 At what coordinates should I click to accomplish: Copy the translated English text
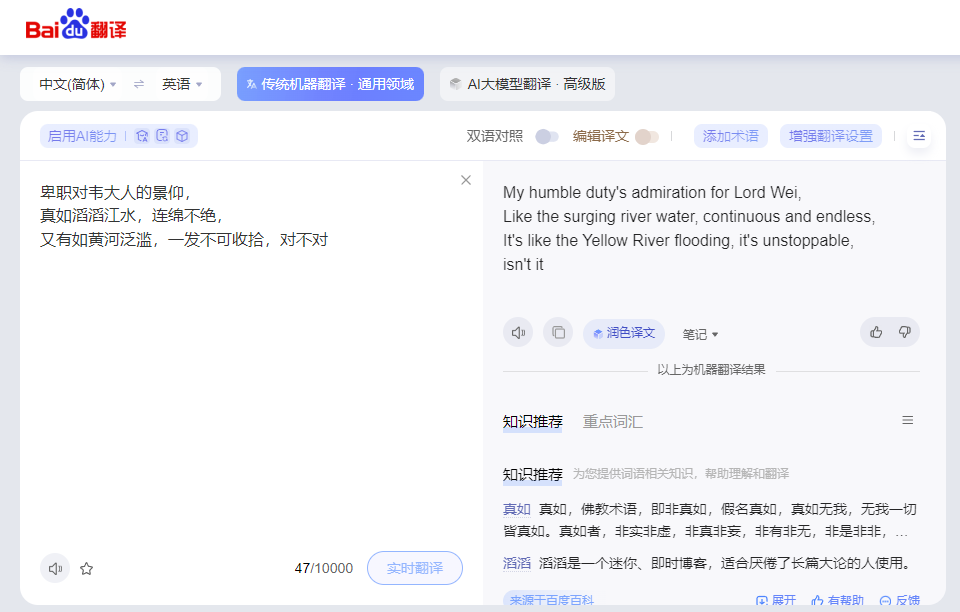pos(558,333)
